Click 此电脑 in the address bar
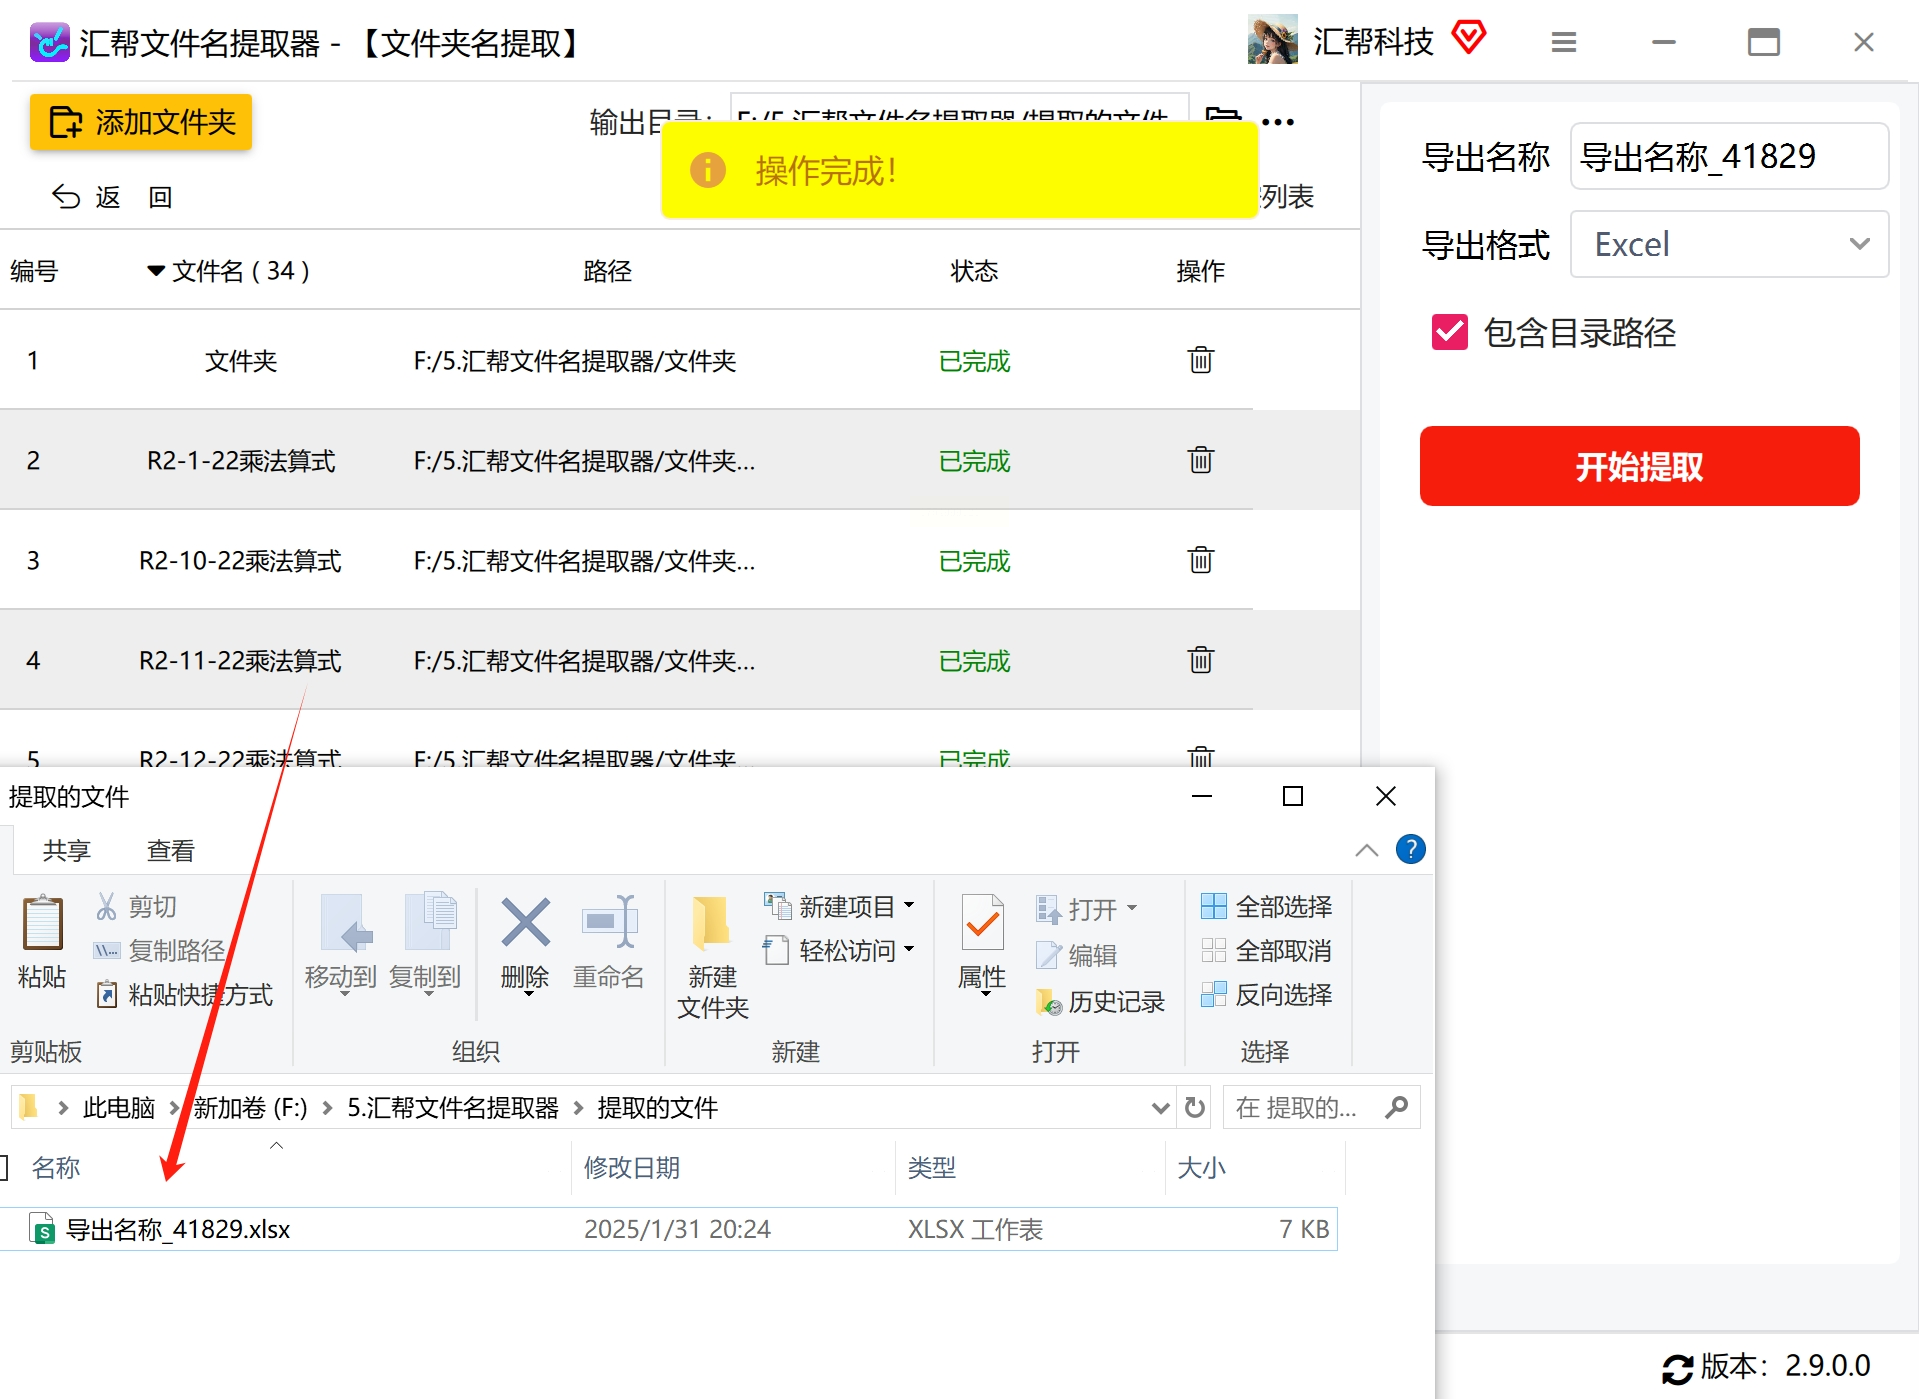Screen dimensions: 1919x1399 [119, 1108]
